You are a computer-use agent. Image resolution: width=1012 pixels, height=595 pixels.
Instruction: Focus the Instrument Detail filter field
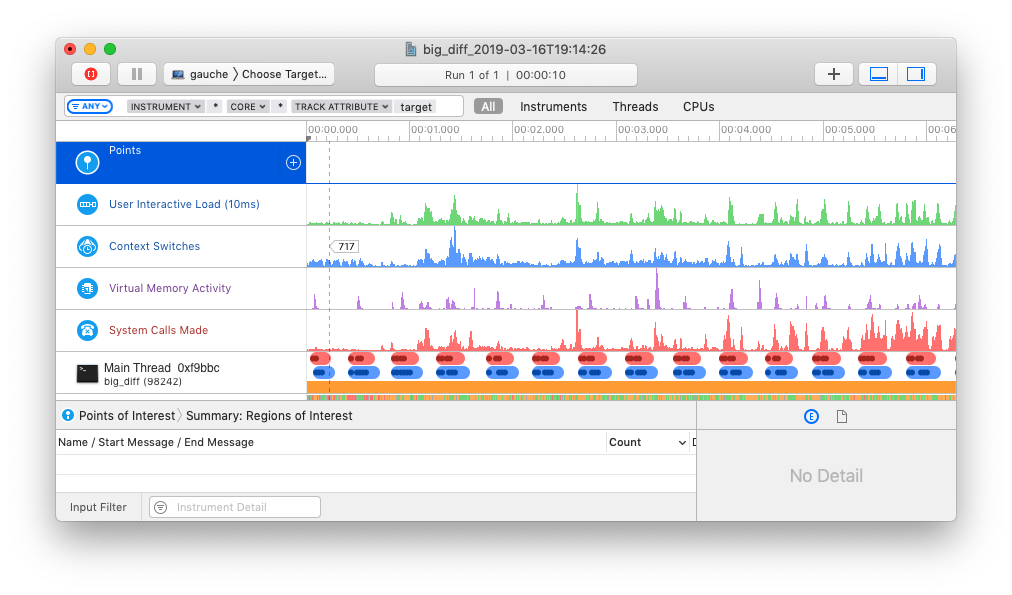[x=235, y=507]
